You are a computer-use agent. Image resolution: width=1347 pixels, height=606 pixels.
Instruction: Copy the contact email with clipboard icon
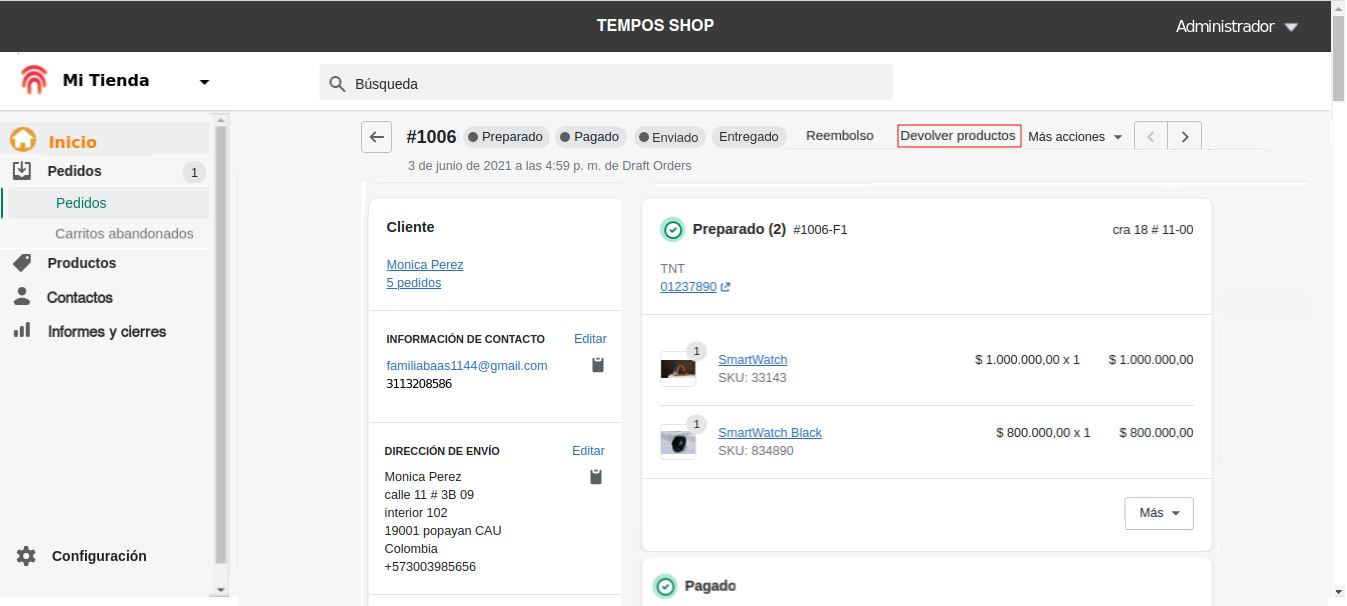click(x=598, y=365)
